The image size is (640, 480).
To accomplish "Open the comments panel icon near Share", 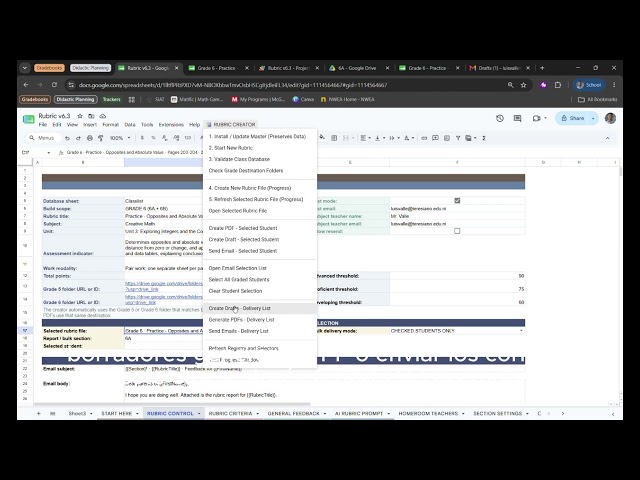I will coord(518,118).
